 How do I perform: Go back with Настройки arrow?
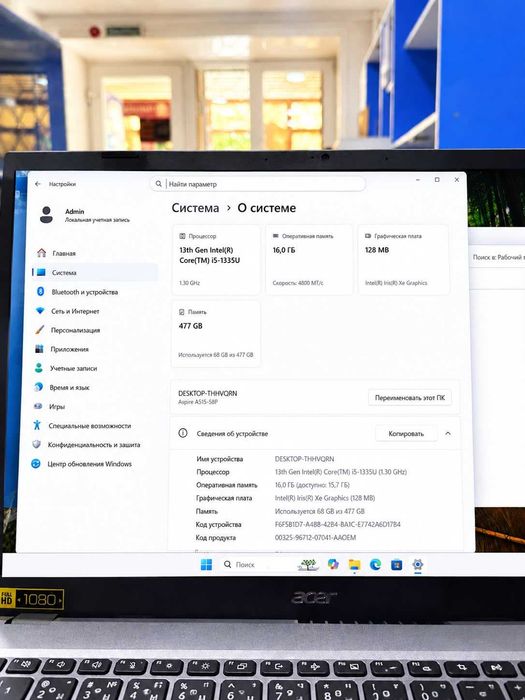click(38, 184)
